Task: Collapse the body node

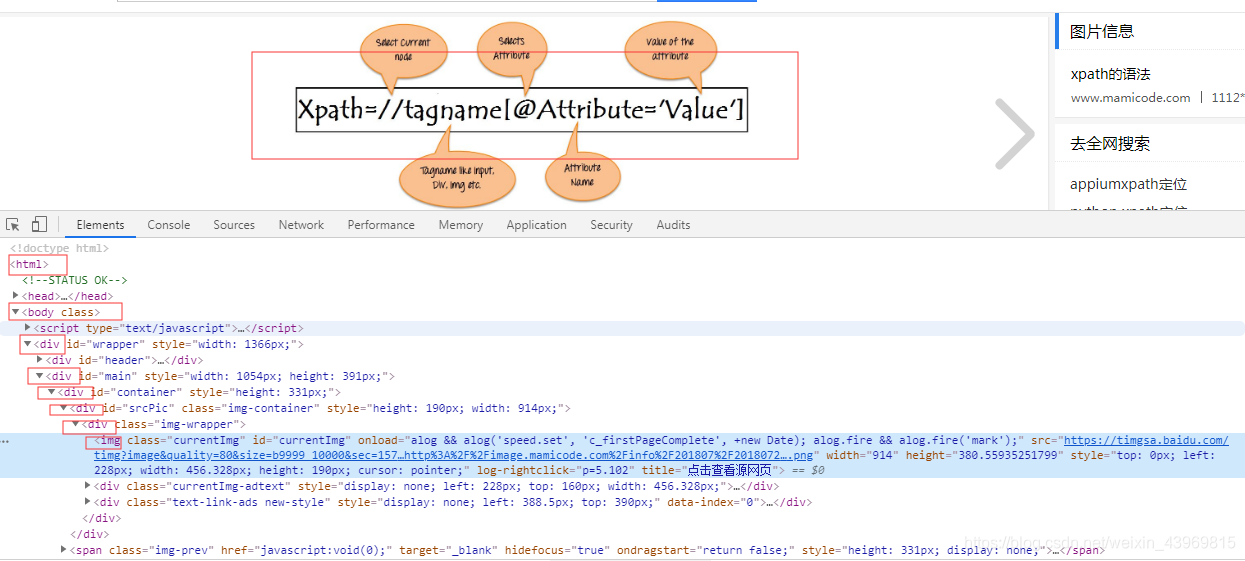Action: 15,312
